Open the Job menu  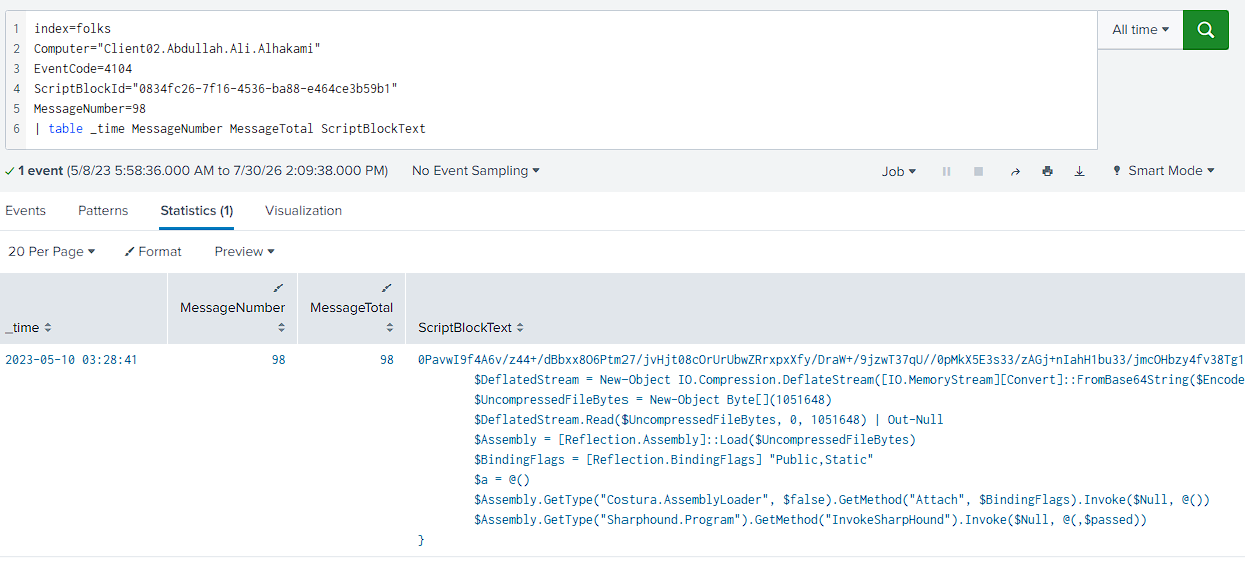pos(899,171)
